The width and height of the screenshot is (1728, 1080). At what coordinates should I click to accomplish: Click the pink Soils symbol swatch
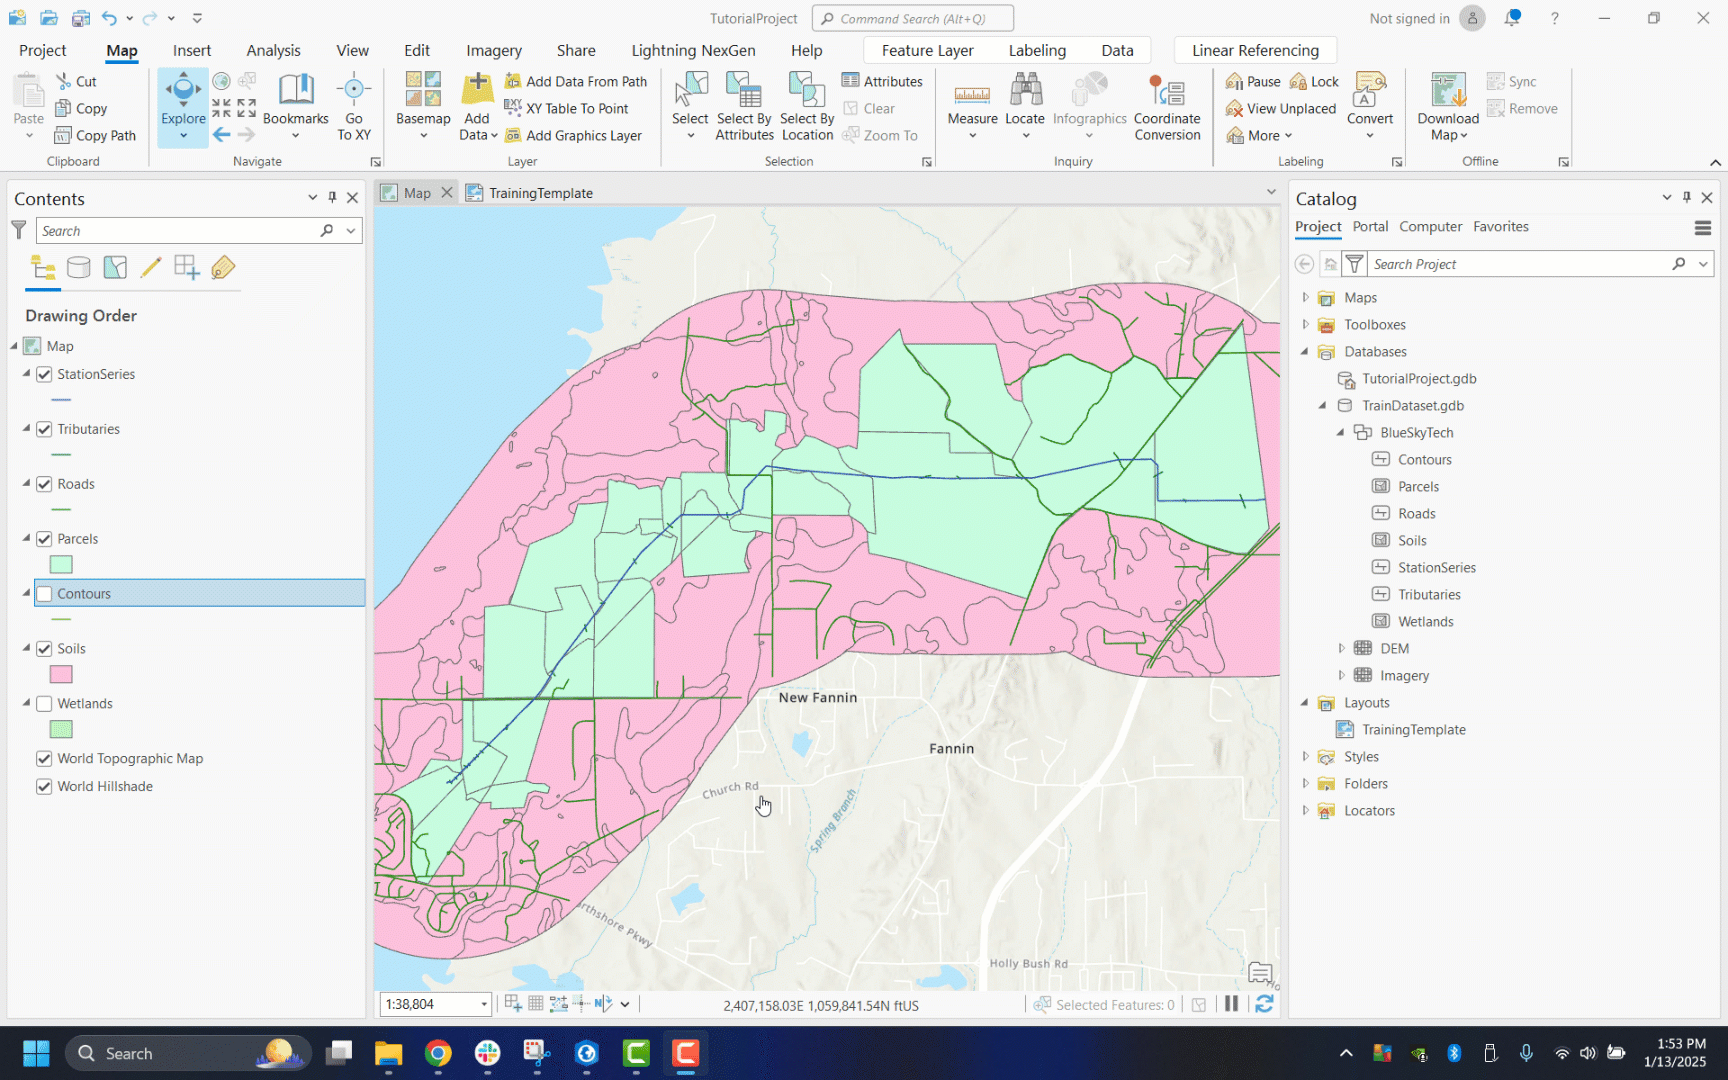(61, 675)
